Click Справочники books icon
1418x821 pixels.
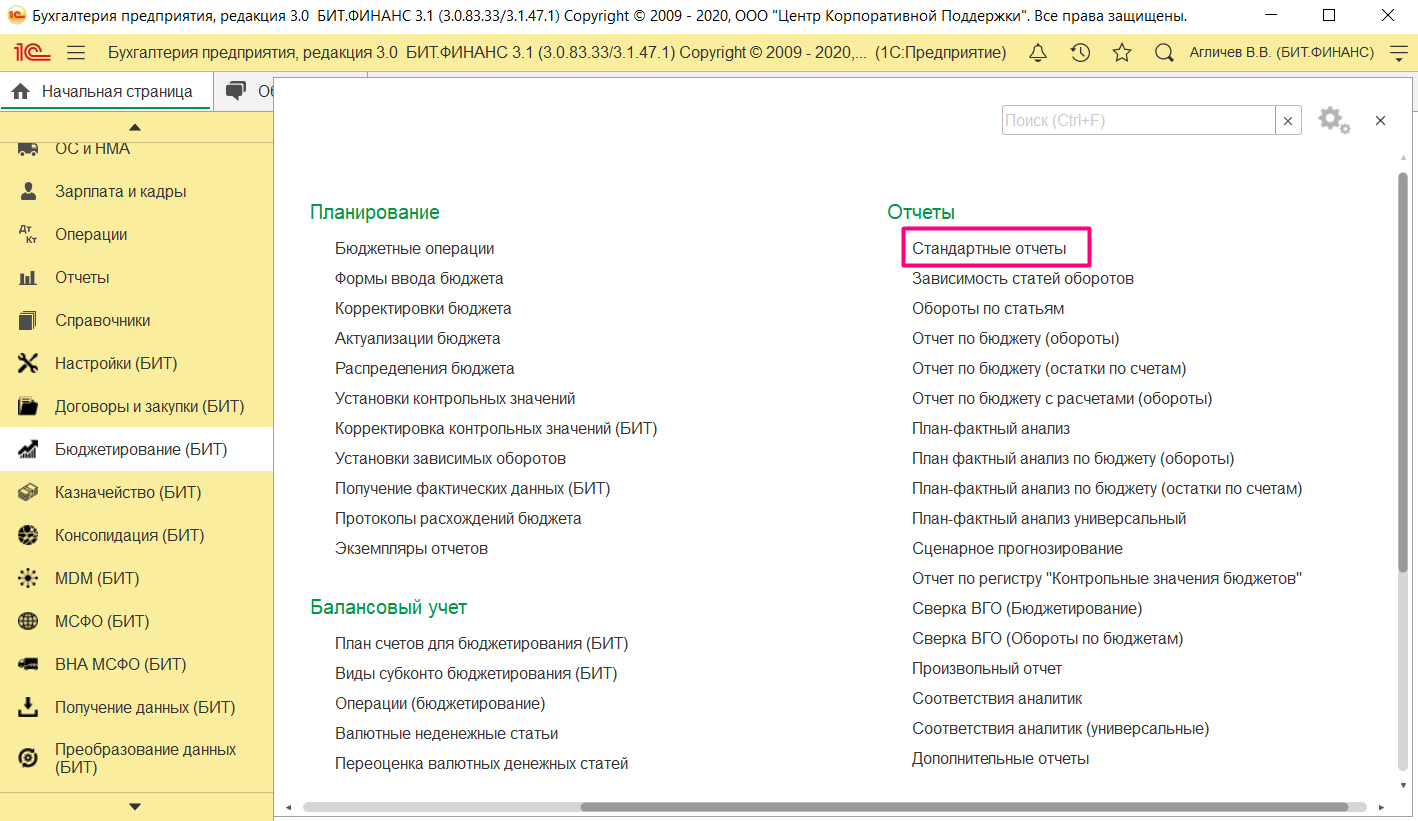[x=28, y=320]
